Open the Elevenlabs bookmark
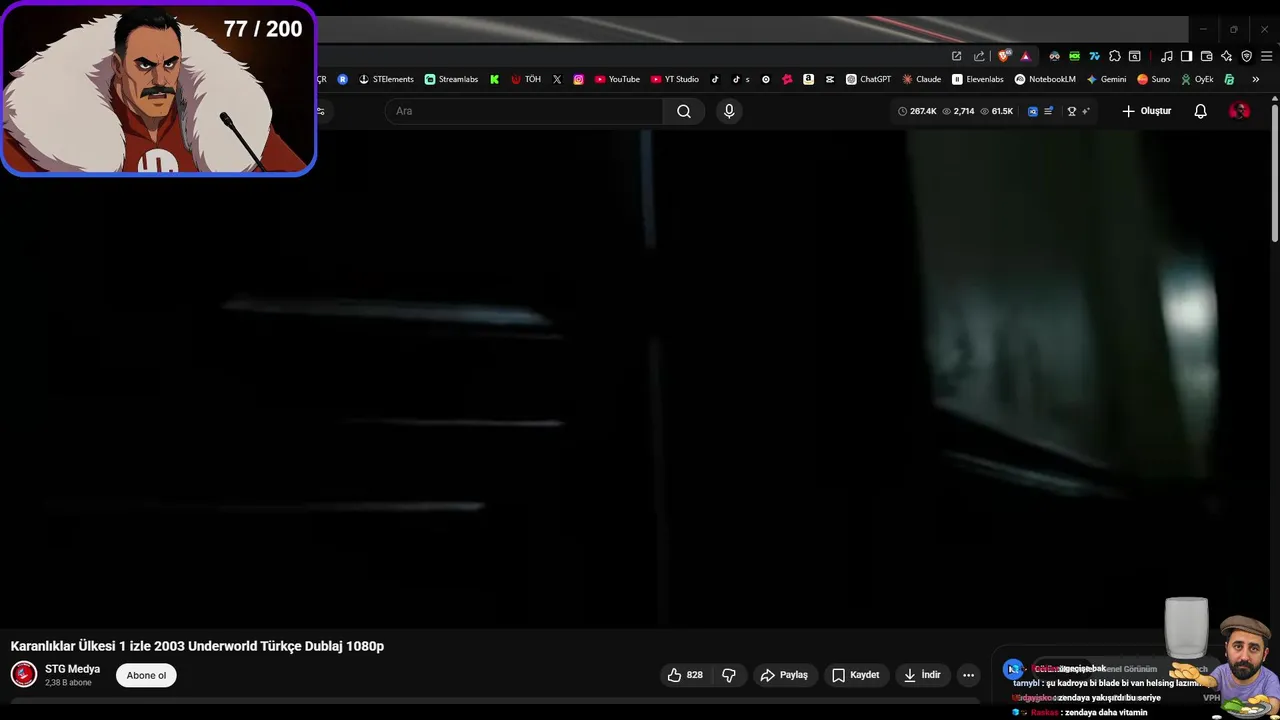 click(978, 79)
